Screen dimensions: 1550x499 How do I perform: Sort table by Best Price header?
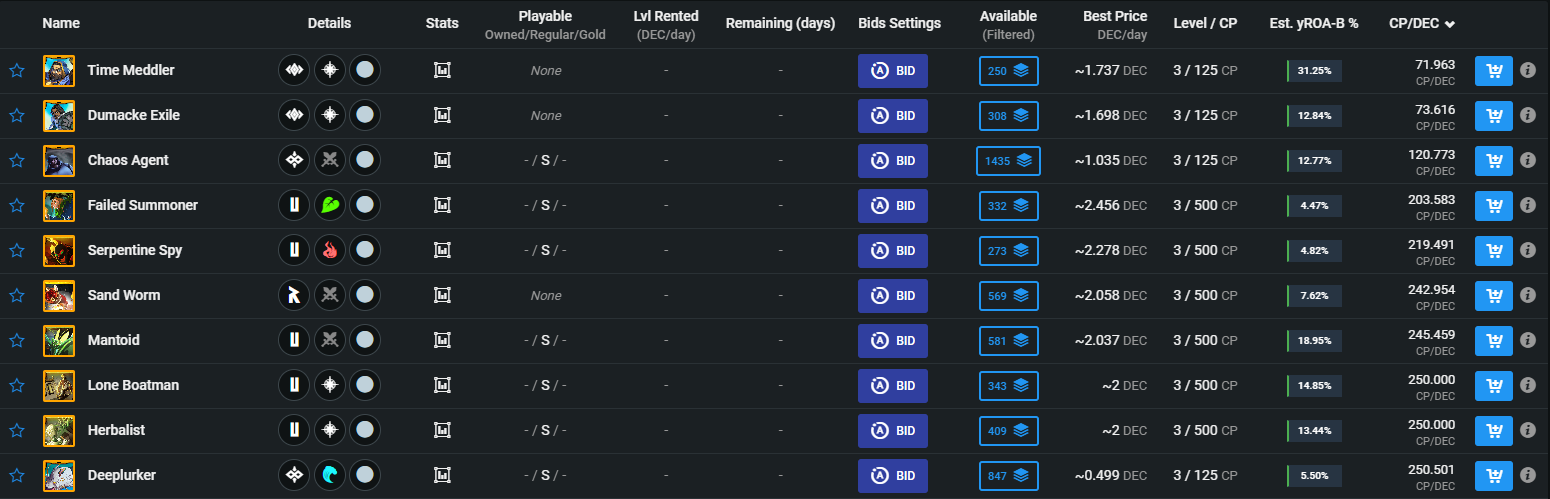(1115, 16)
